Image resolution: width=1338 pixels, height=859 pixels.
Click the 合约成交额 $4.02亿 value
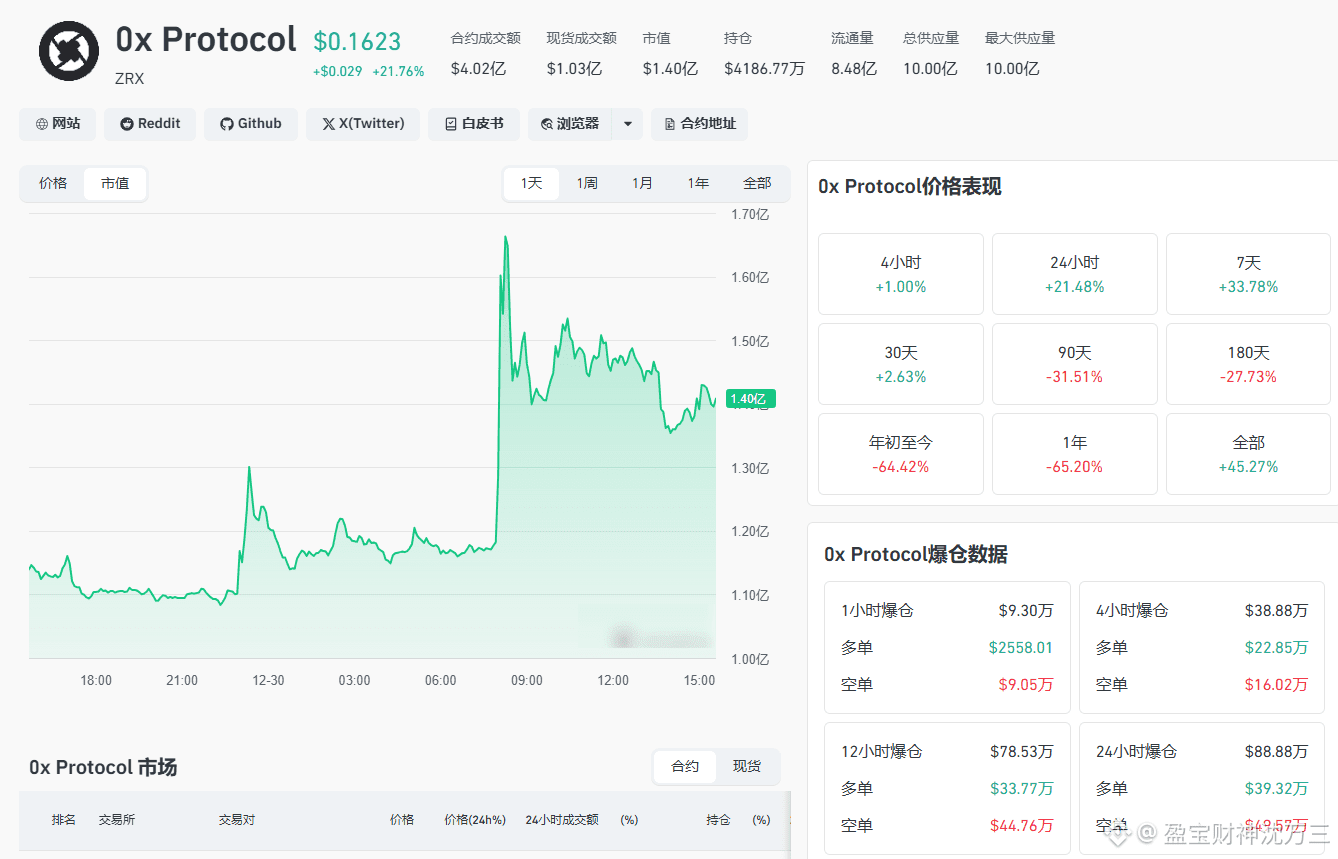click(478, 69)
